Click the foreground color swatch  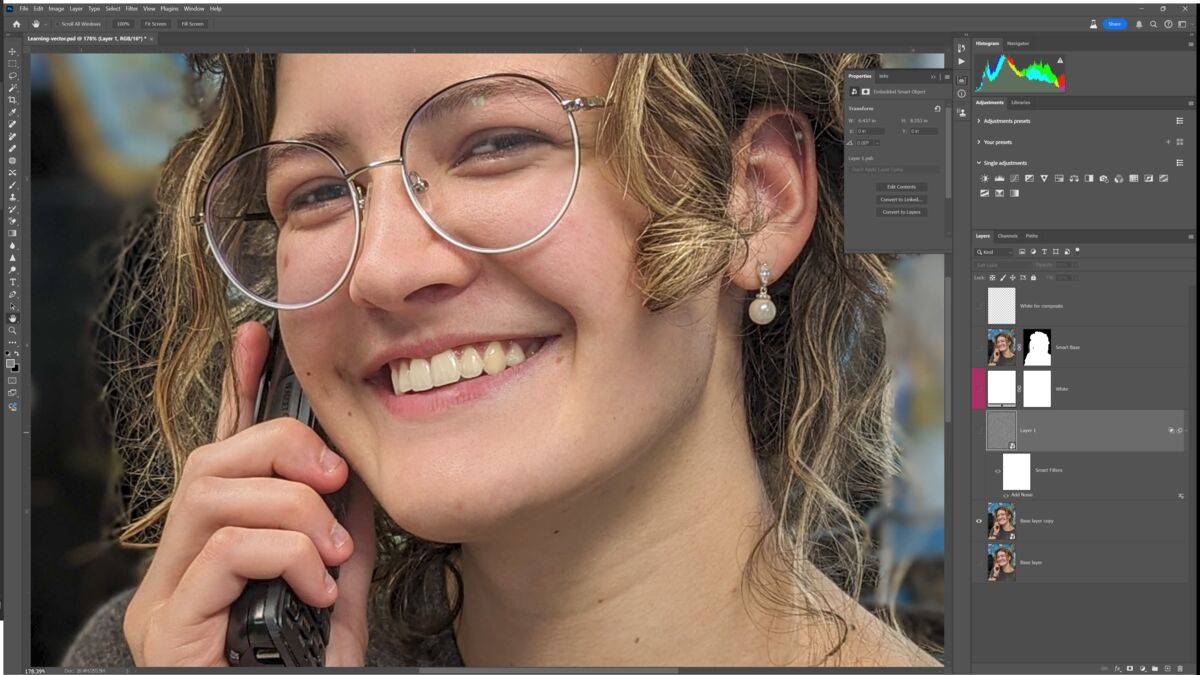(x=11, y=364)
